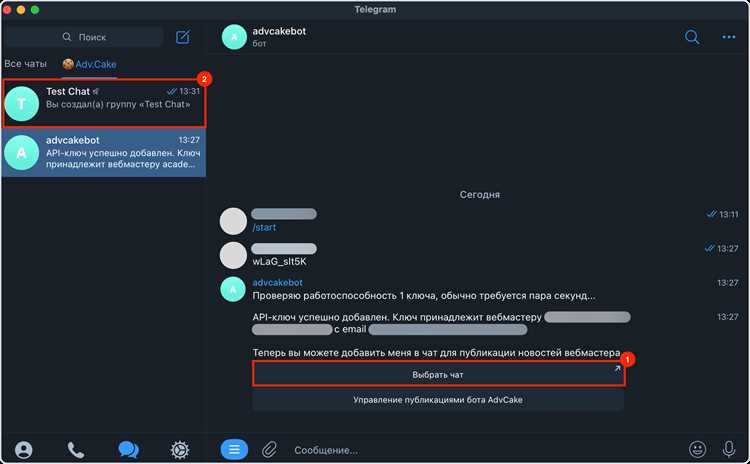Open the Calls section icon

tap(76, 450)
